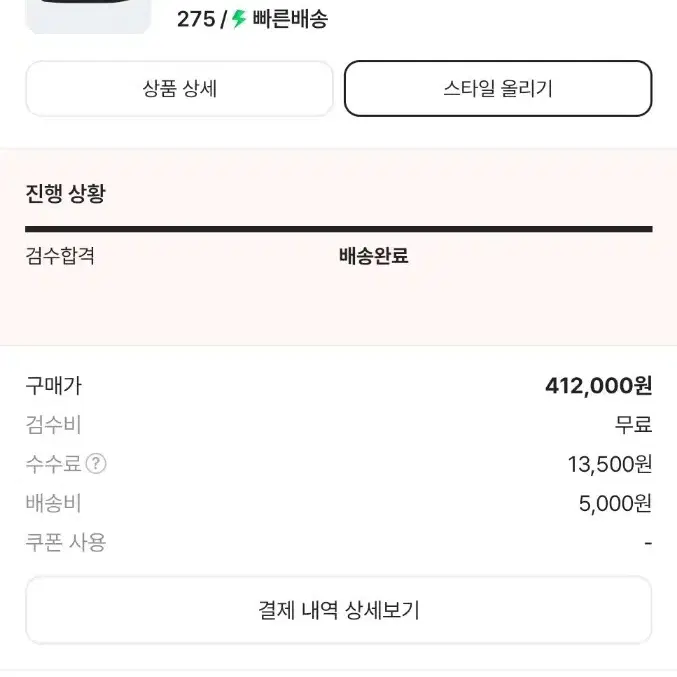
Task: Click the 배송완료 status
Action: click(x=373, y=256)
